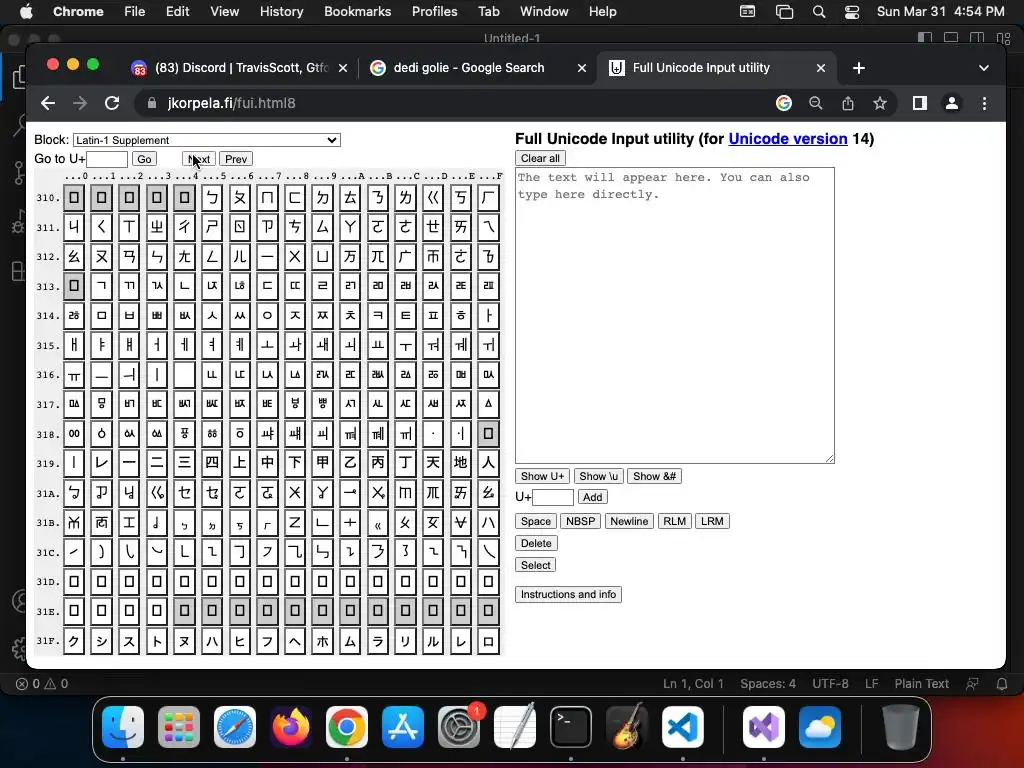Click the LRM button

(712, 521)
